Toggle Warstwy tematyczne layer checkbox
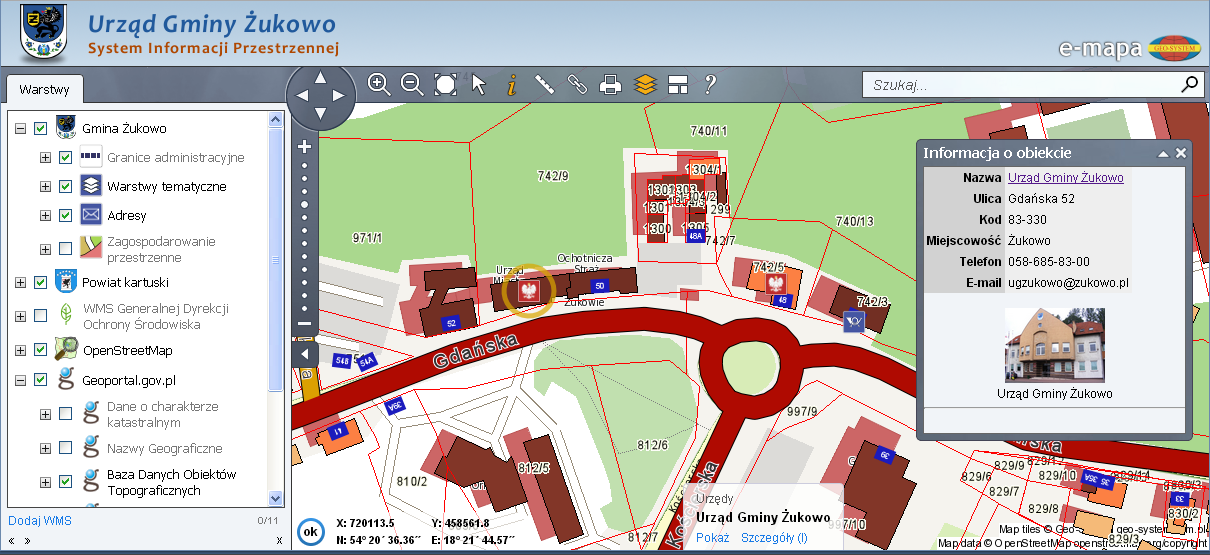1210x555 pixels. pyautogui.click(x=65, y=186)
